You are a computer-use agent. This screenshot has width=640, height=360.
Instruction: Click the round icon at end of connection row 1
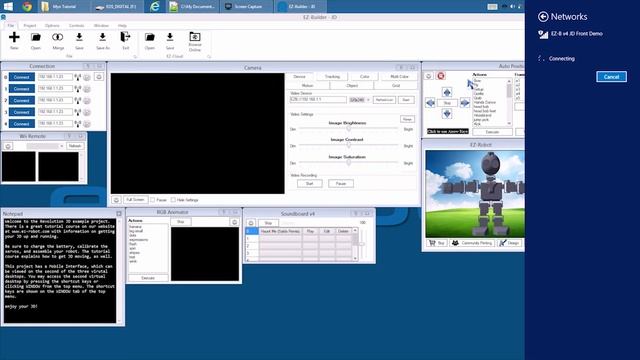87,89
